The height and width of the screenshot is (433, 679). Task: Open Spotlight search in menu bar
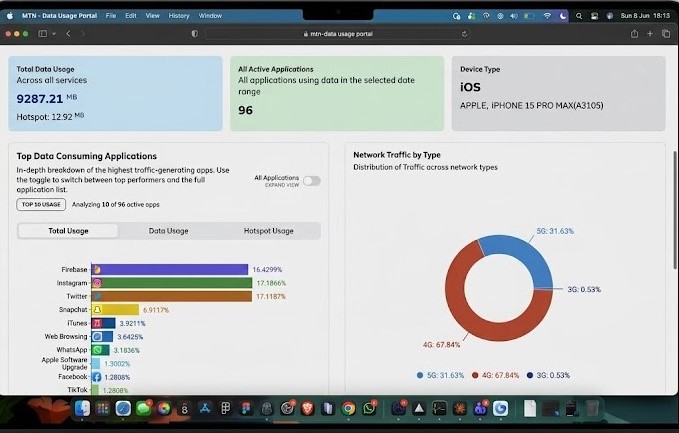click(579, 16)
